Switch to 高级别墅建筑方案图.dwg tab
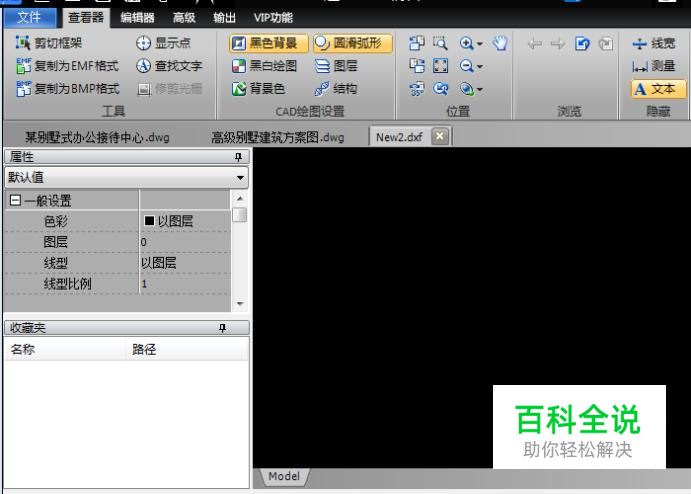The image size is (691, 494). pyautogui.click(x=277, y=137)
